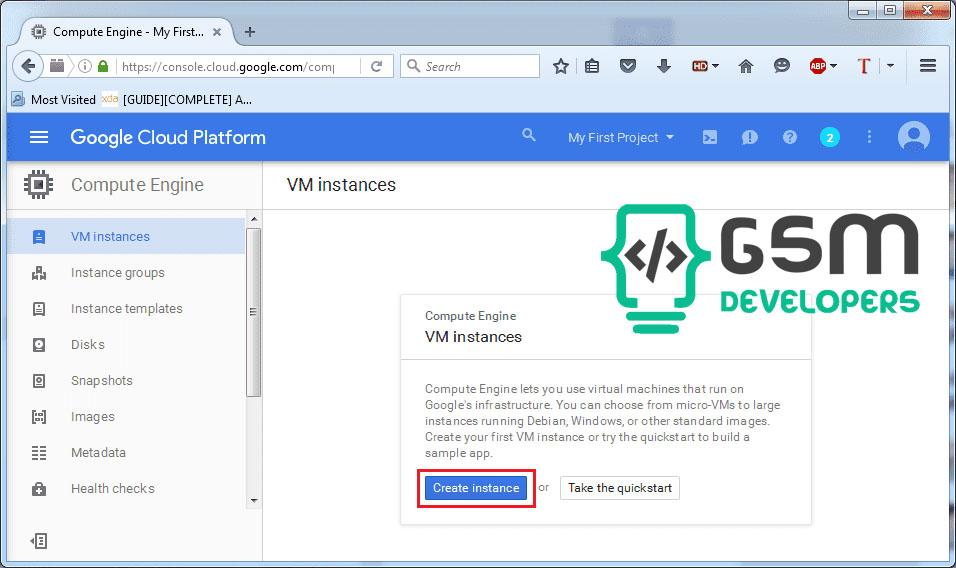This screenshot has width=956, height=568.
Task: Open the help question mark icon
Action: 790,137
